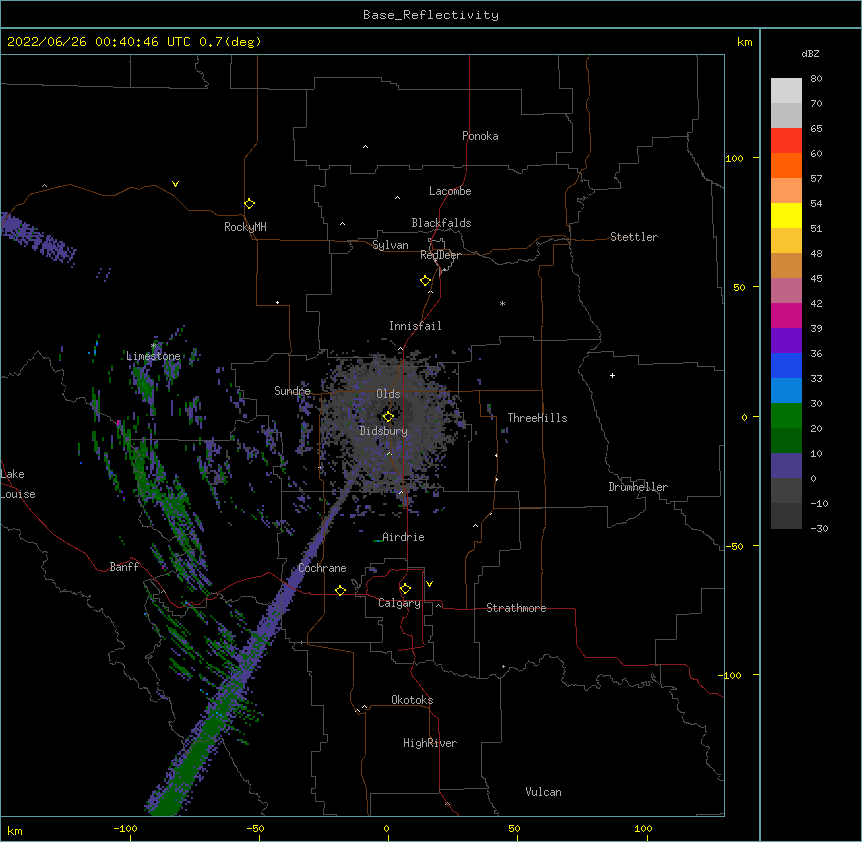Click the Ponoka city label
This screenshot has width=862, height=842.
coord(480,136)
